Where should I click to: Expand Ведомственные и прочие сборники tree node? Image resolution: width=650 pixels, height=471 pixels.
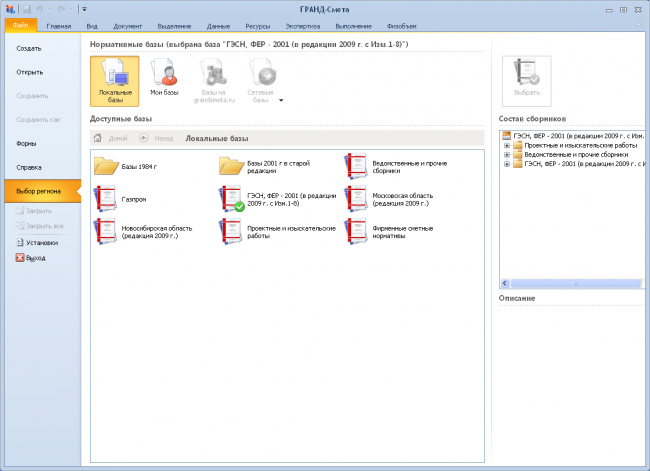(507, 155)
